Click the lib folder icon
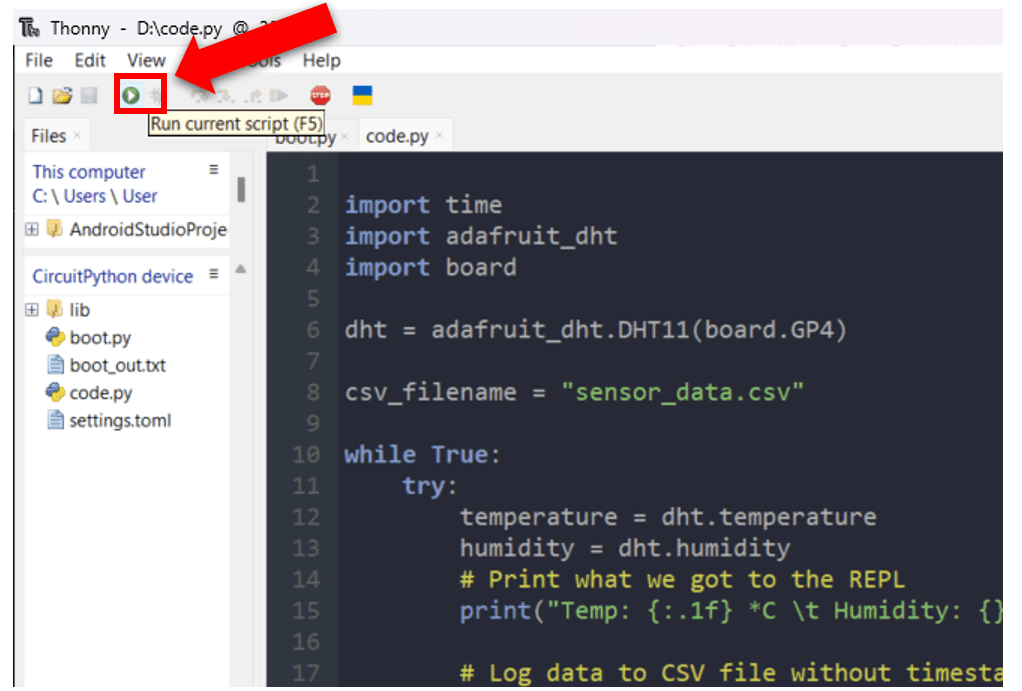The image size is (1022, 691). [54, 310]
